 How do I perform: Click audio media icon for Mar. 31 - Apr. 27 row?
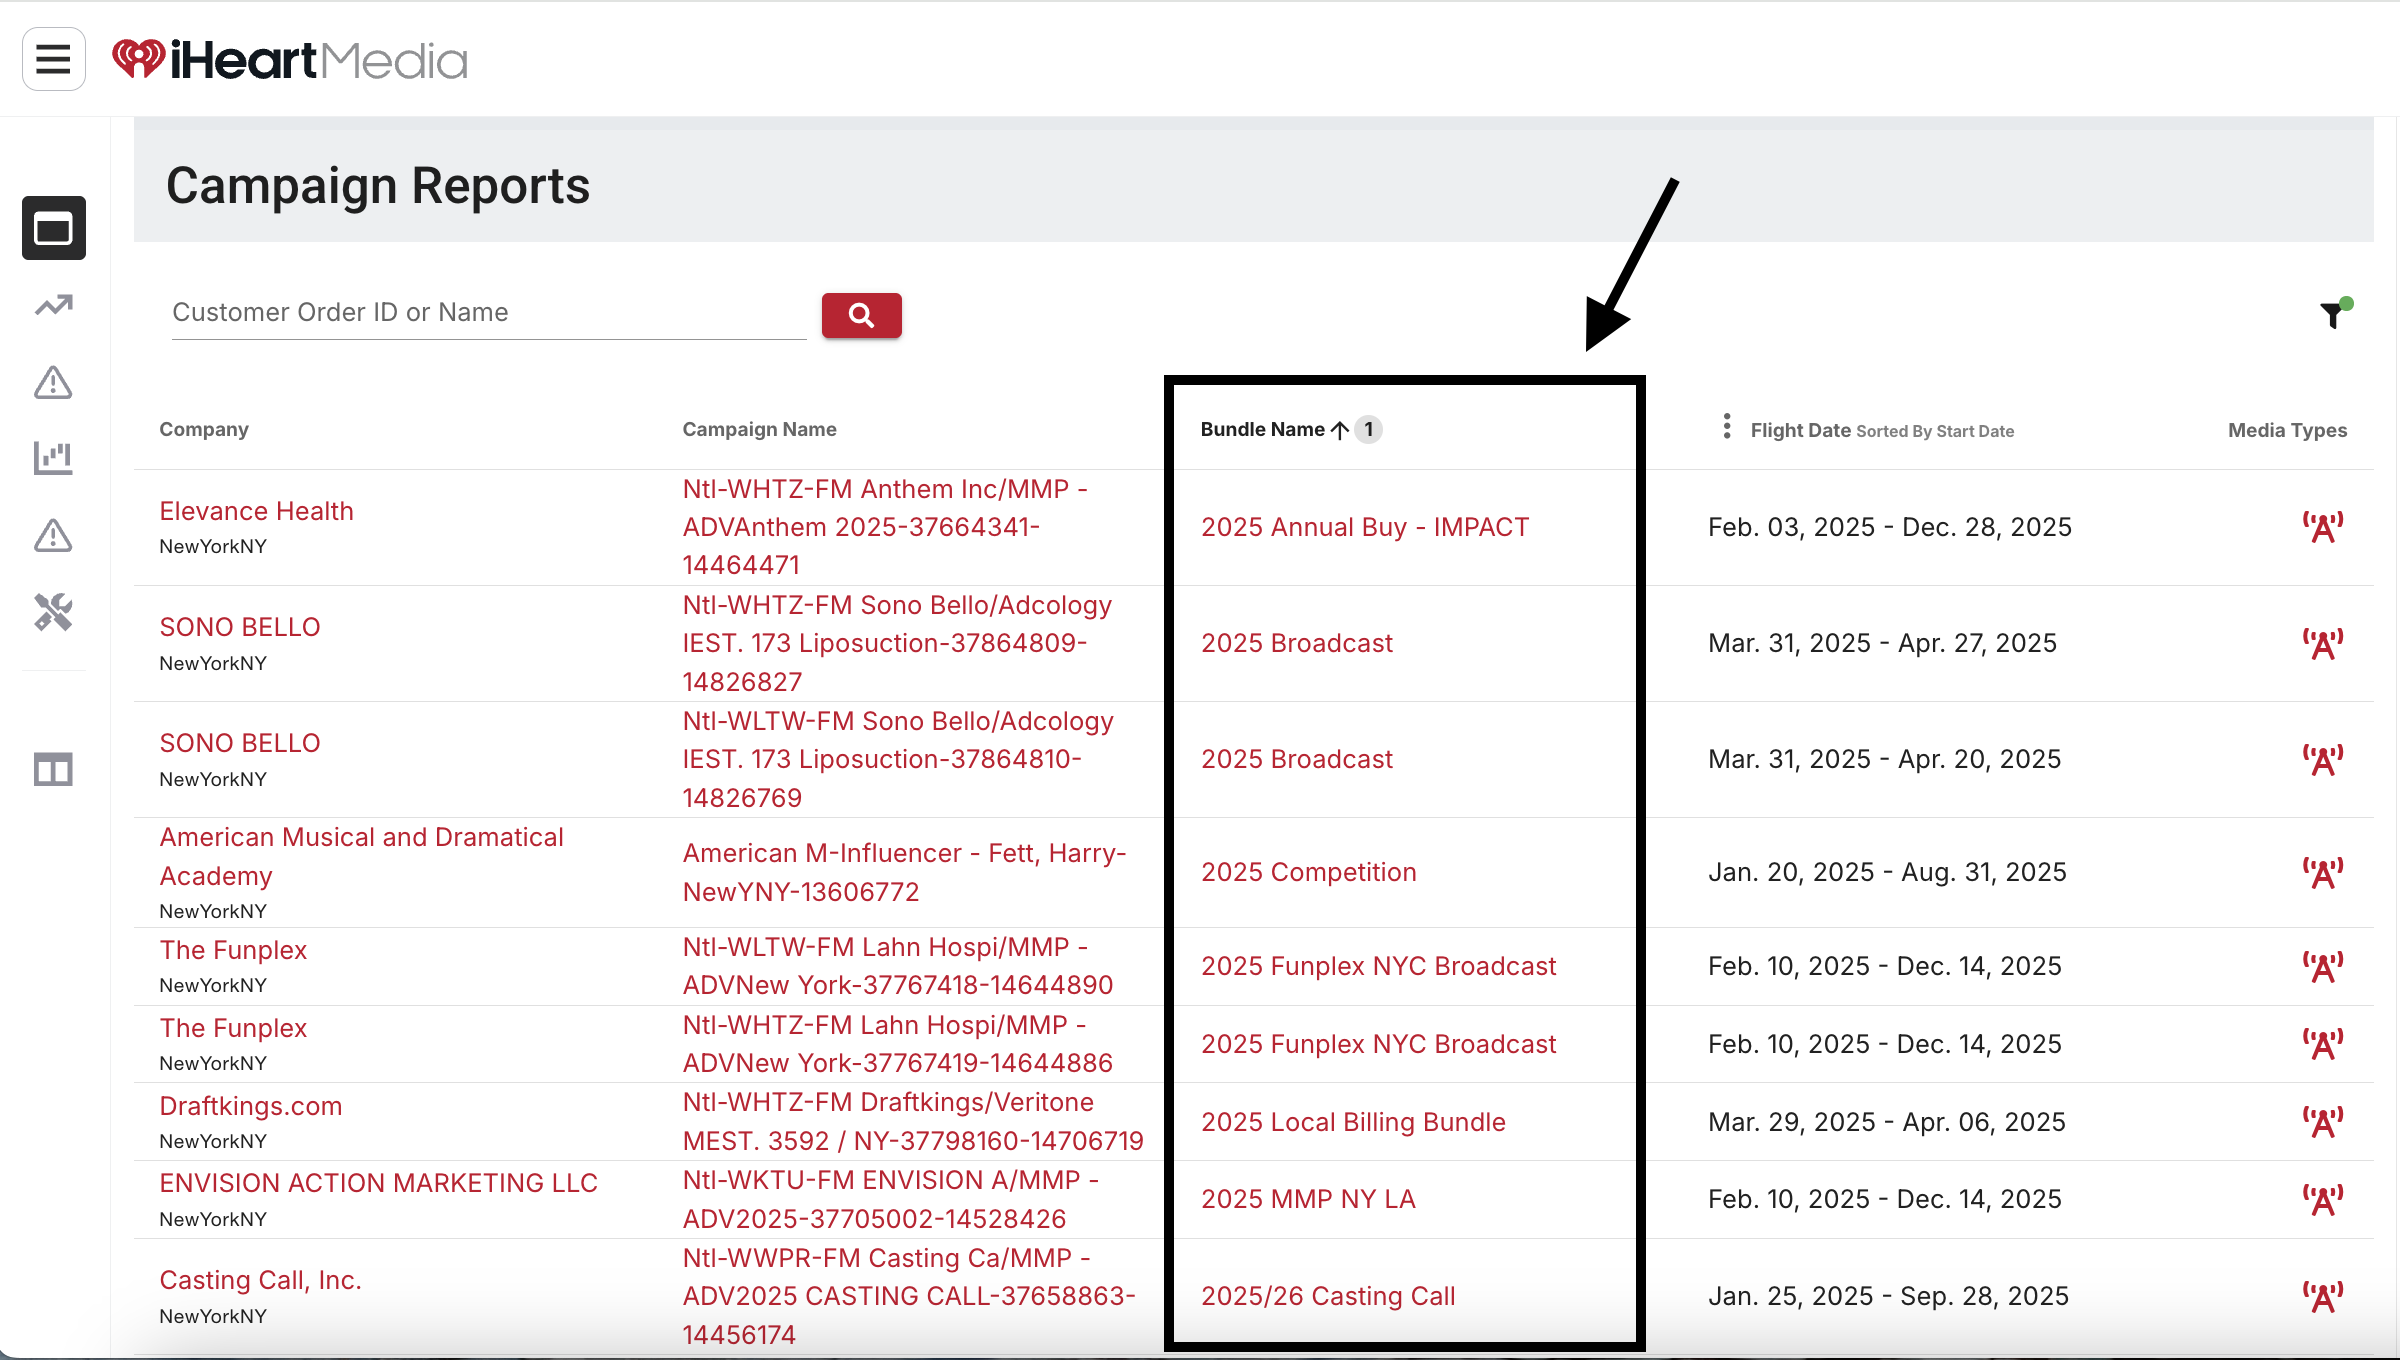(x=2323, y=643)
